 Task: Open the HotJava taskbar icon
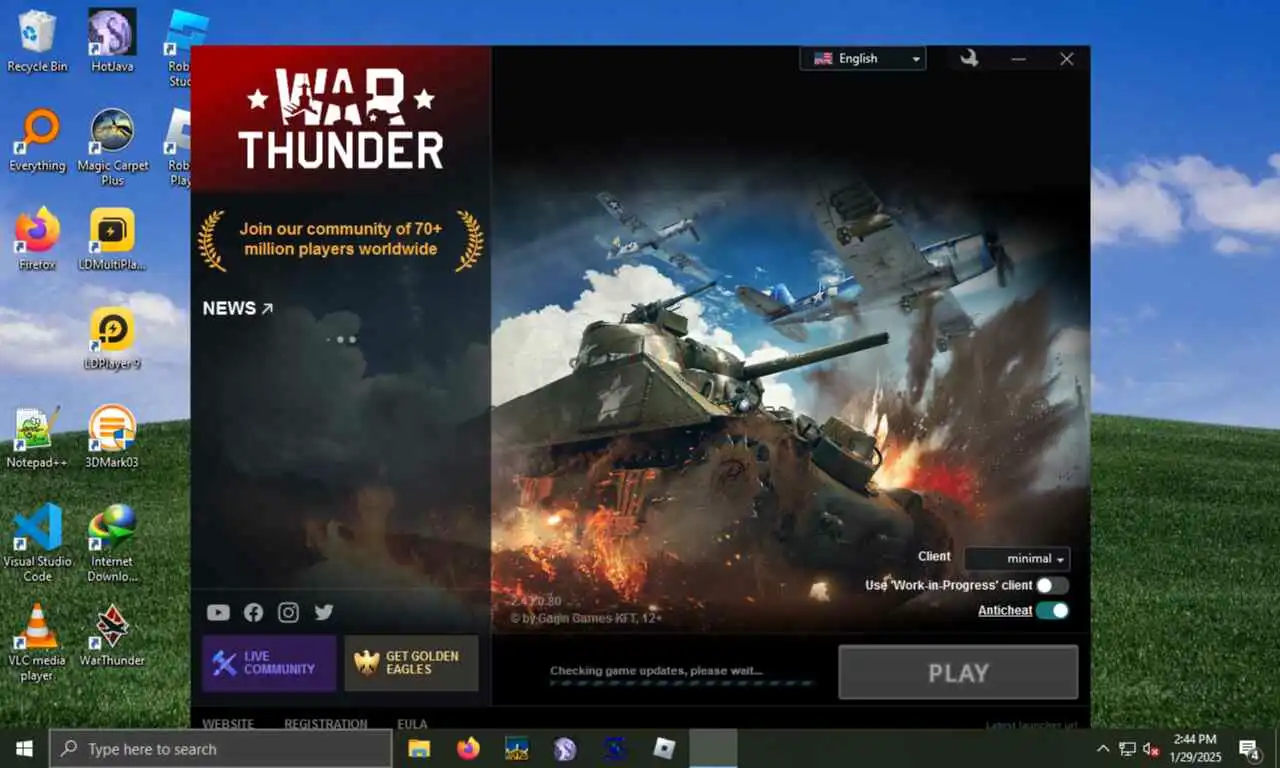point(565,748)
